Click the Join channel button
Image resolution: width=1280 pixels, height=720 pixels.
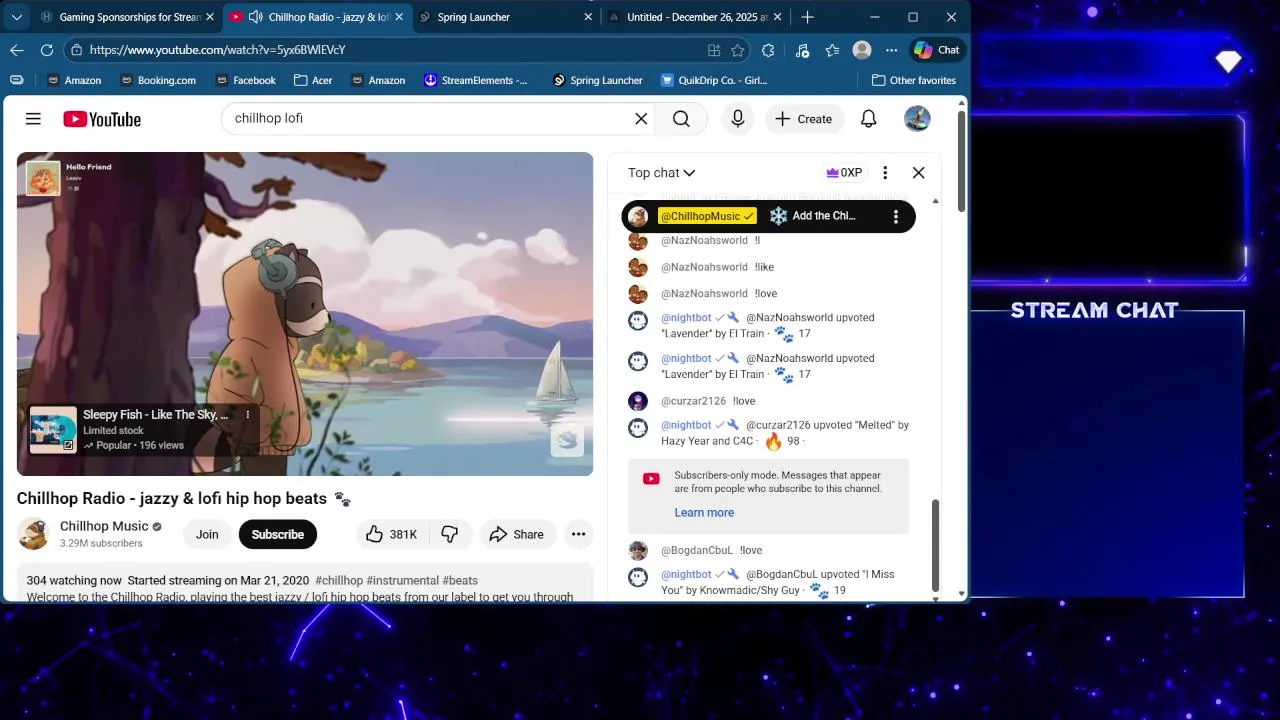pos(207,534)
